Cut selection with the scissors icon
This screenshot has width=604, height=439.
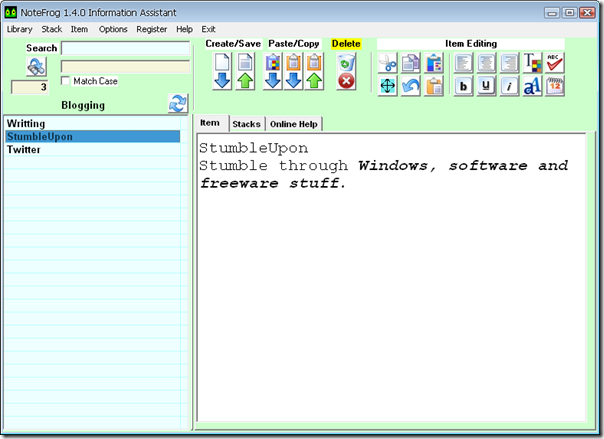[388, 63]
